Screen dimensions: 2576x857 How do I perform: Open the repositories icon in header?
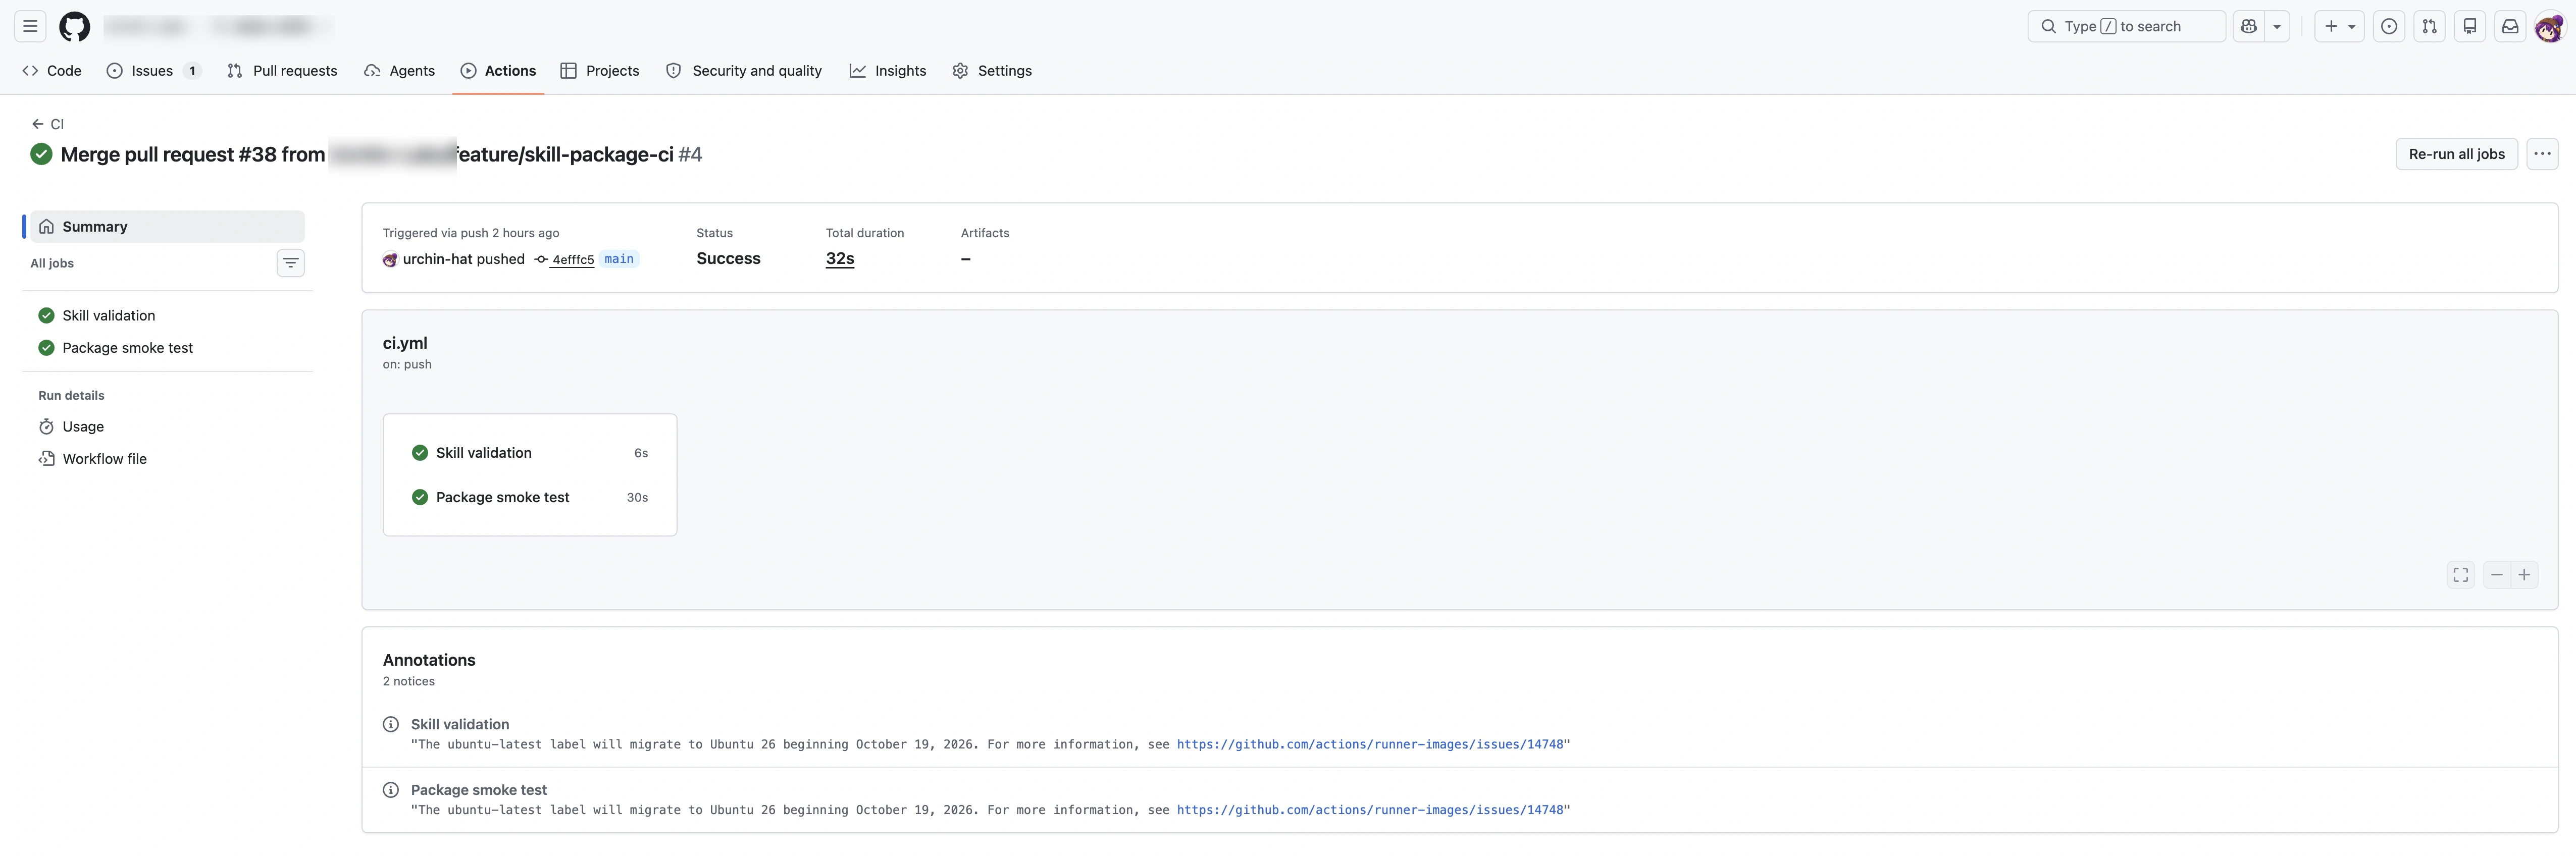point(2470,26)
